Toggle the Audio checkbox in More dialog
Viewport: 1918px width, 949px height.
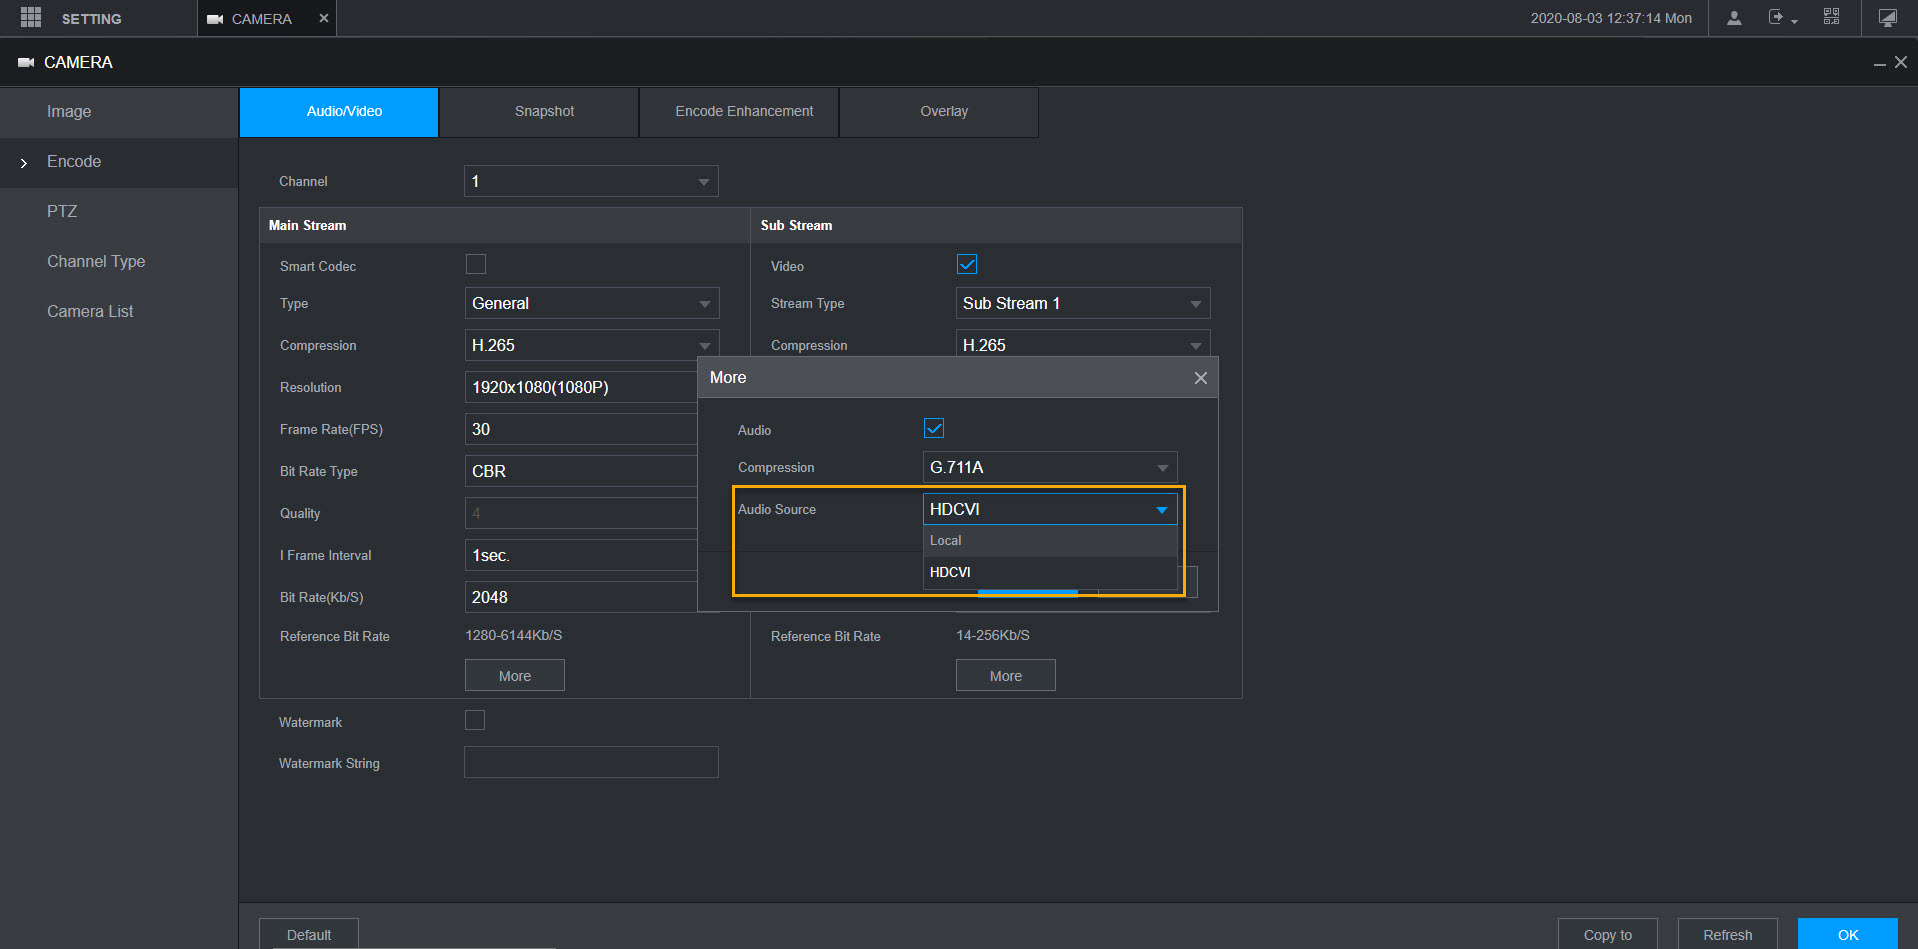934,429
